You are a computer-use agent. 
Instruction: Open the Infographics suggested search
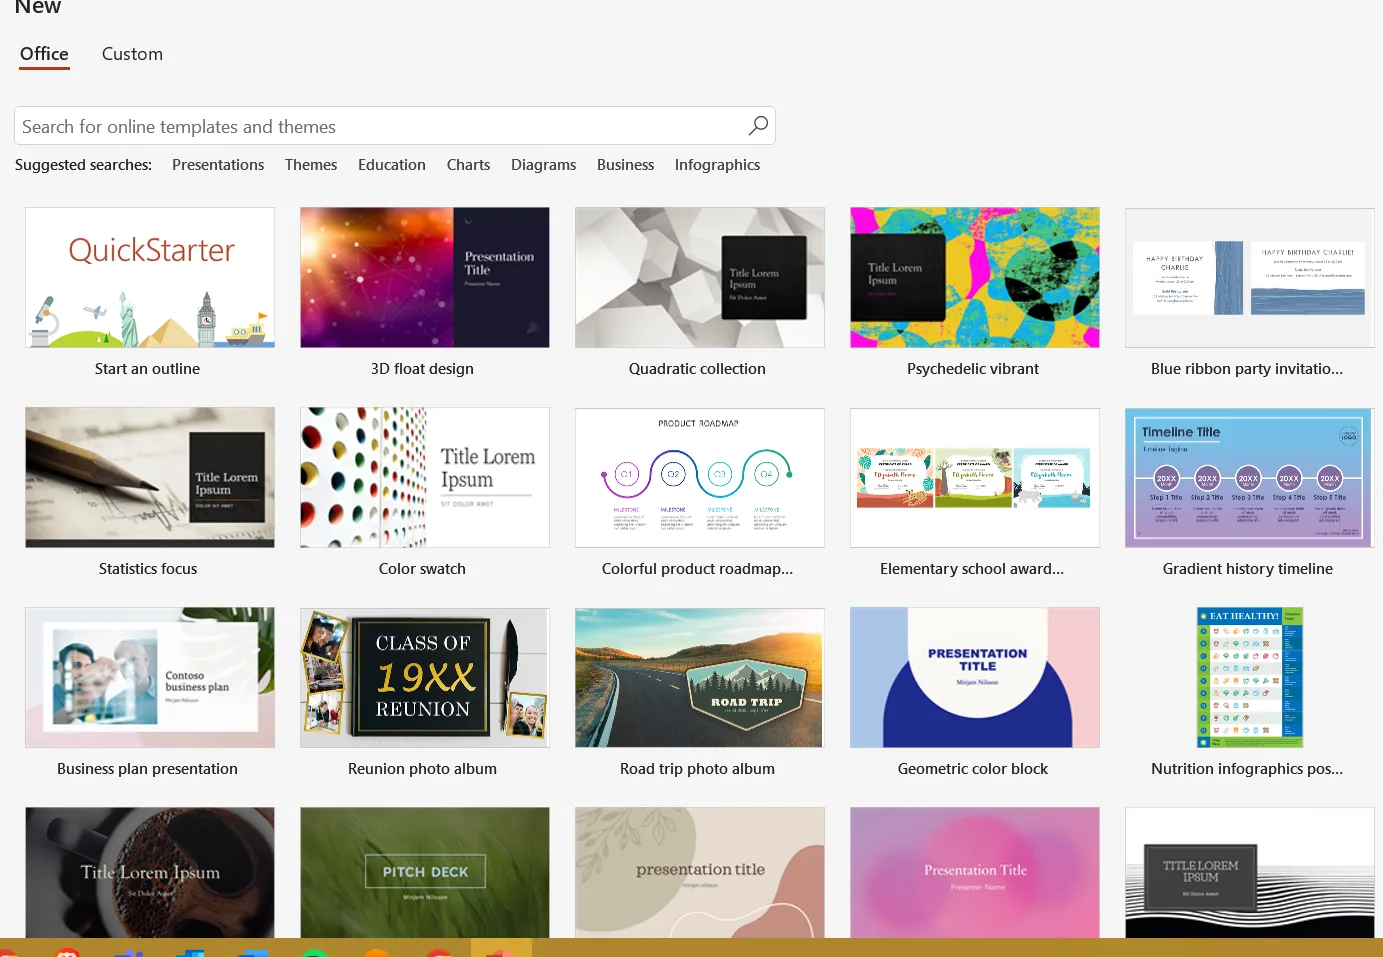(x=717, y=164)
